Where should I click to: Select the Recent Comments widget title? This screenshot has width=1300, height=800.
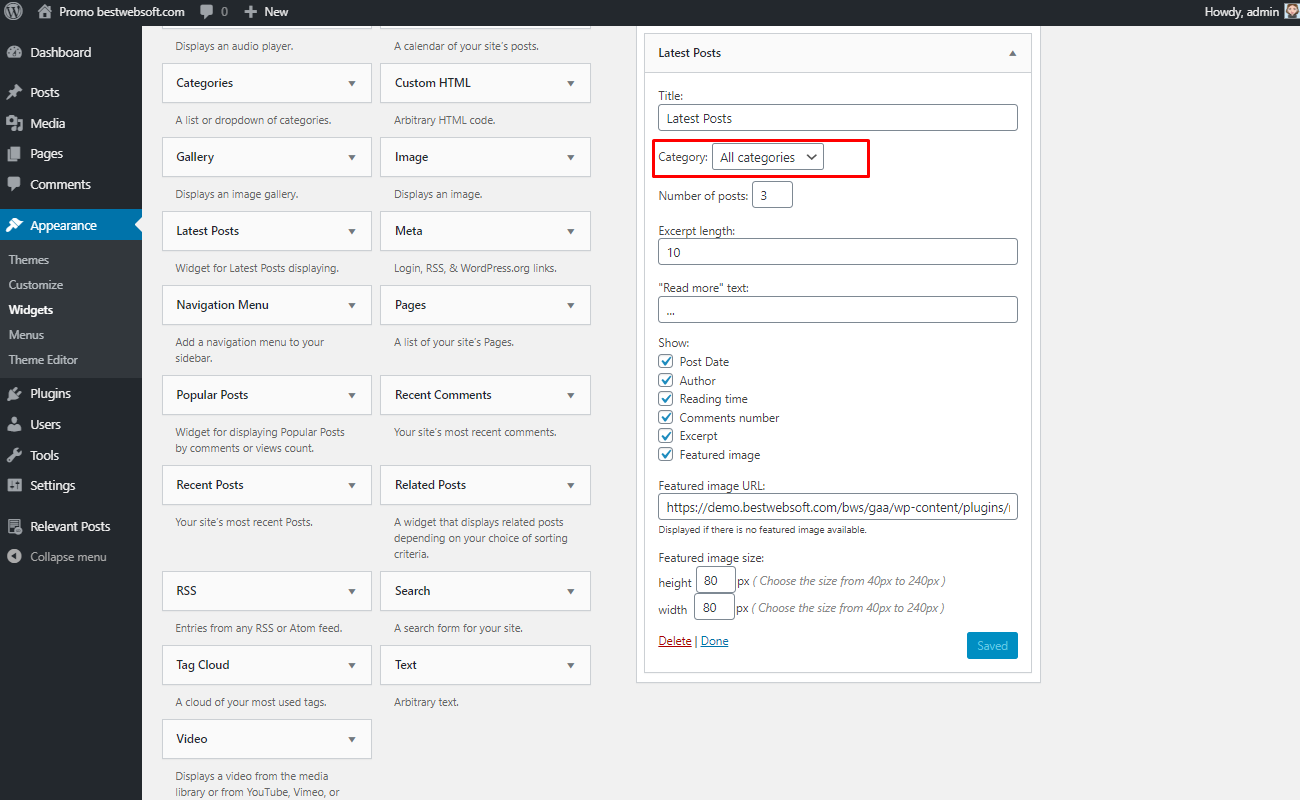click(x=443, y=395)
